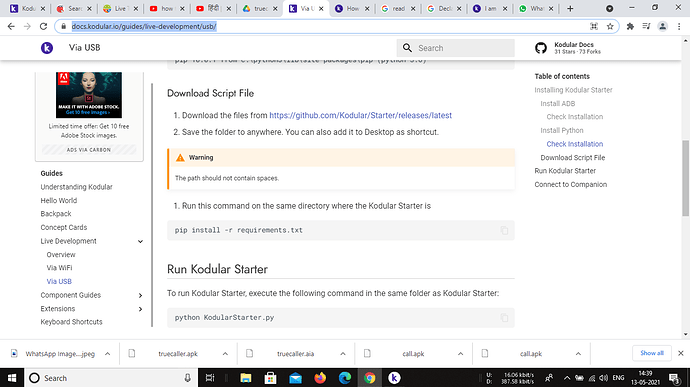
Task: Jump to Install ADB in contents
Action: 558,103
